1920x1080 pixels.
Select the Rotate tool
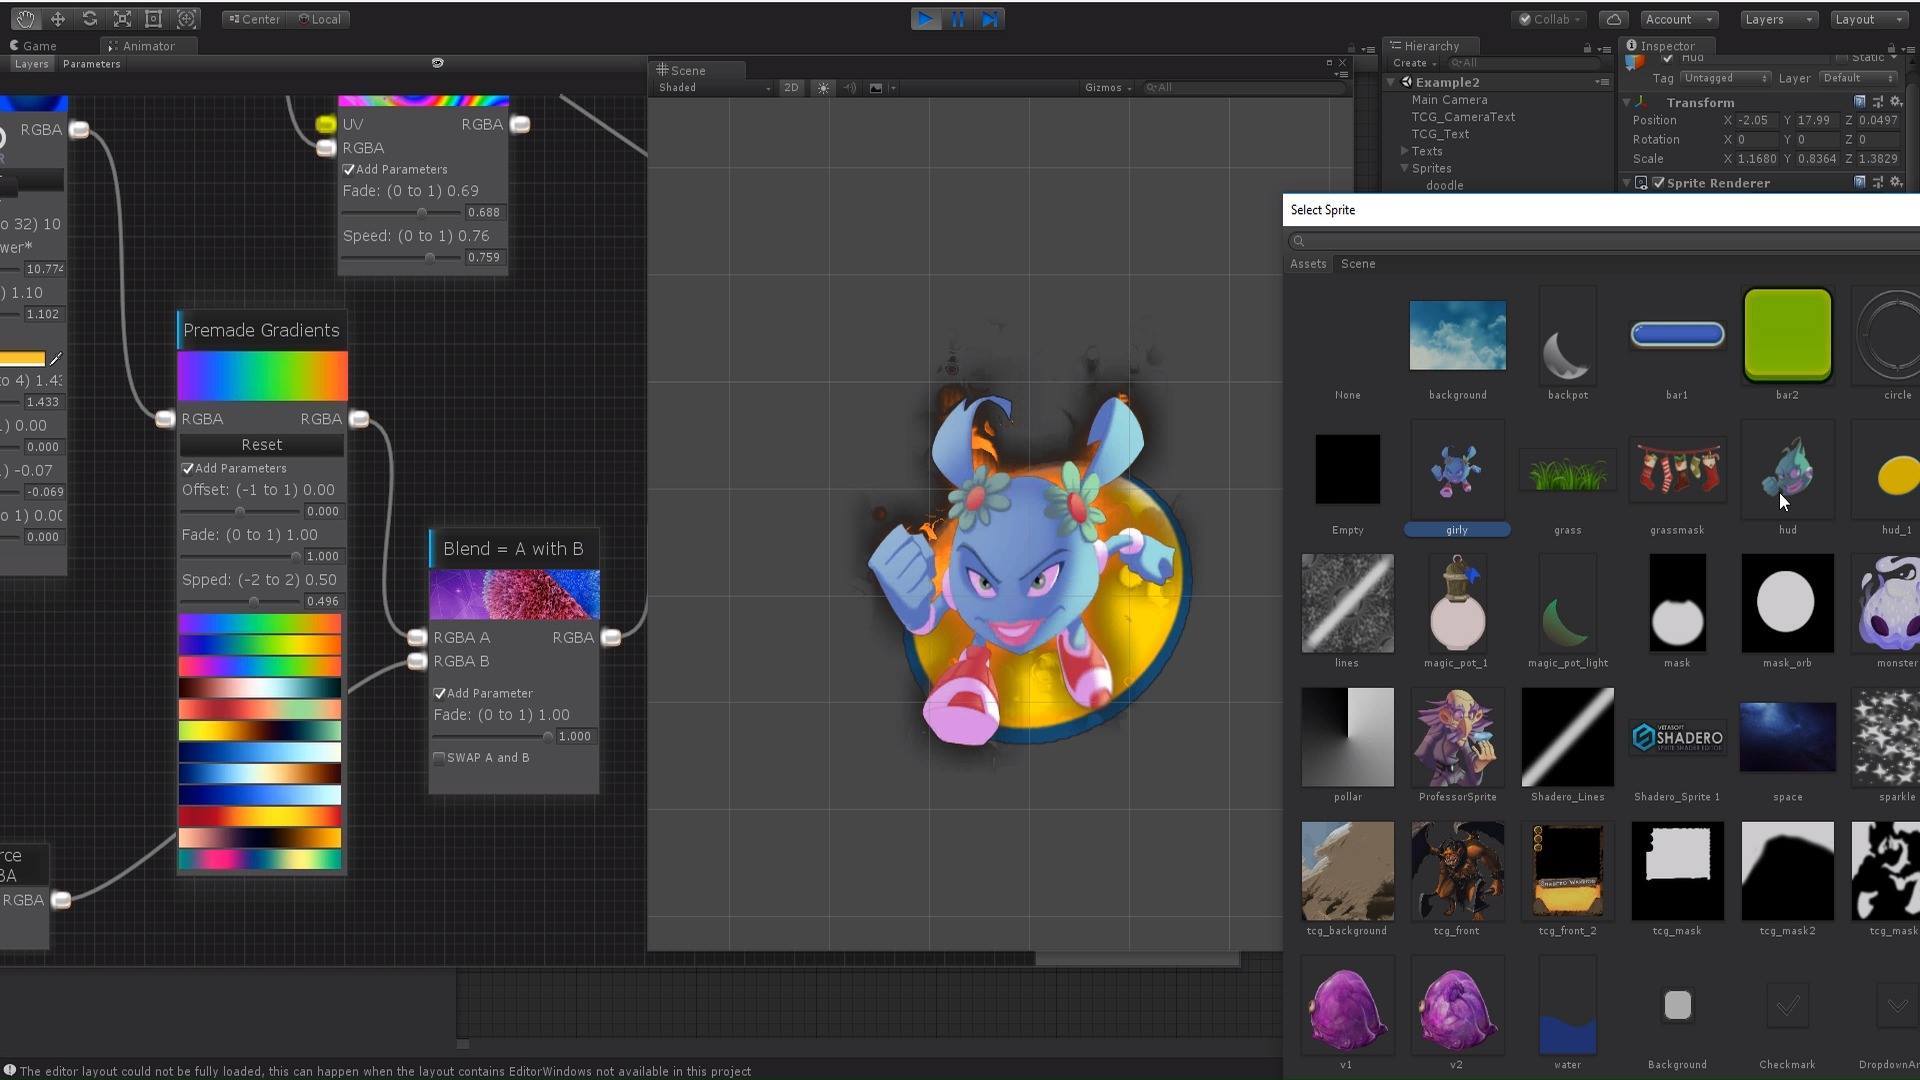[89, 18]
